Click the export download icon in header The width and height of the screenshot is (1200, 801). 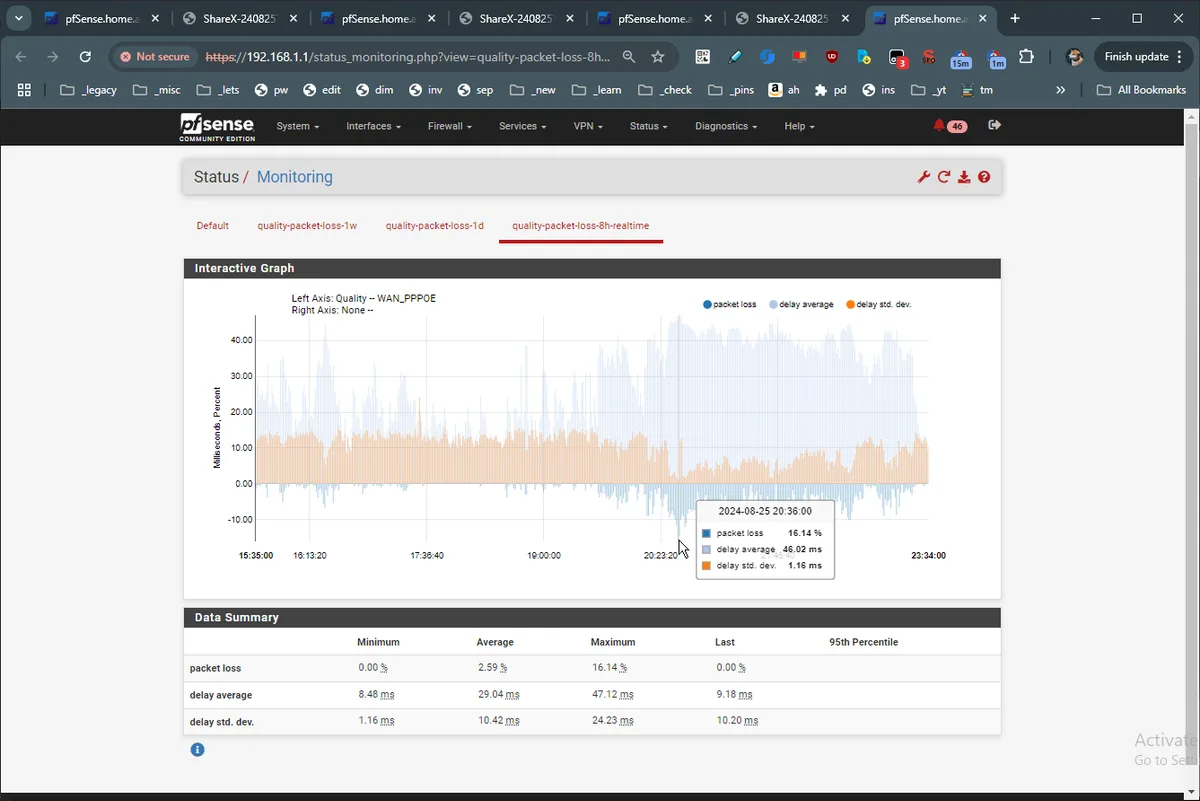[964, 177]
